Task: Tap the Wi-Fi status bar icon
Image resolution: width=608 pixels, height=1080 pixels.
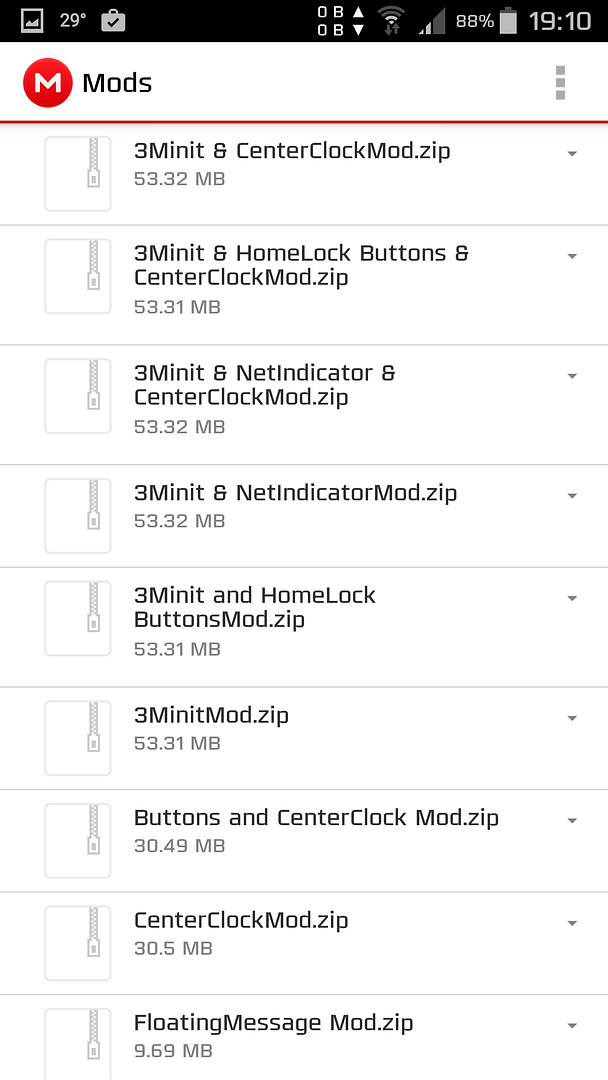Action: pos(391,20)
